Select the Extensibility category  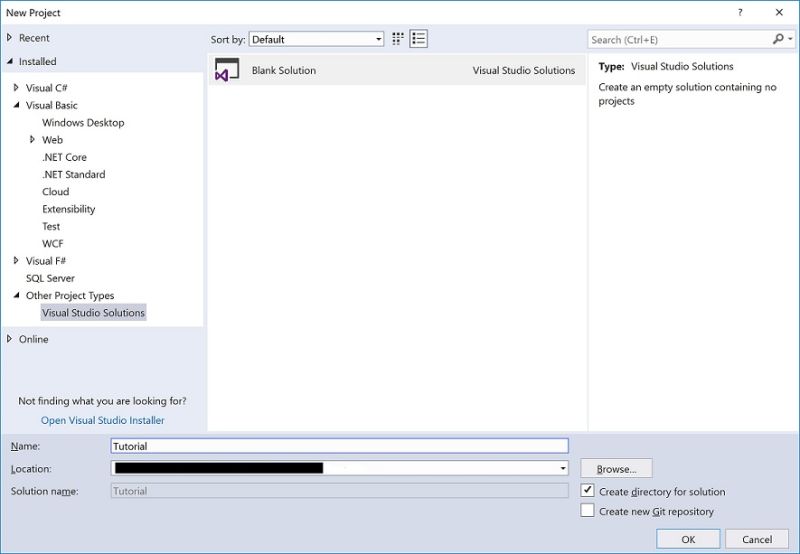[68, 209]
